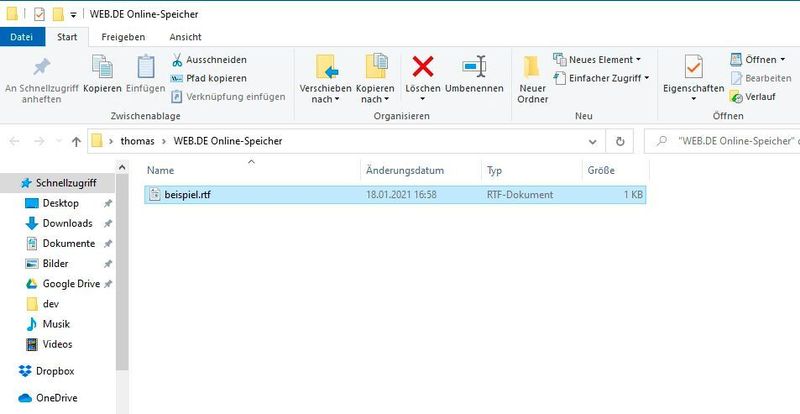Rename file with Umbenennen

coord(474,74)
